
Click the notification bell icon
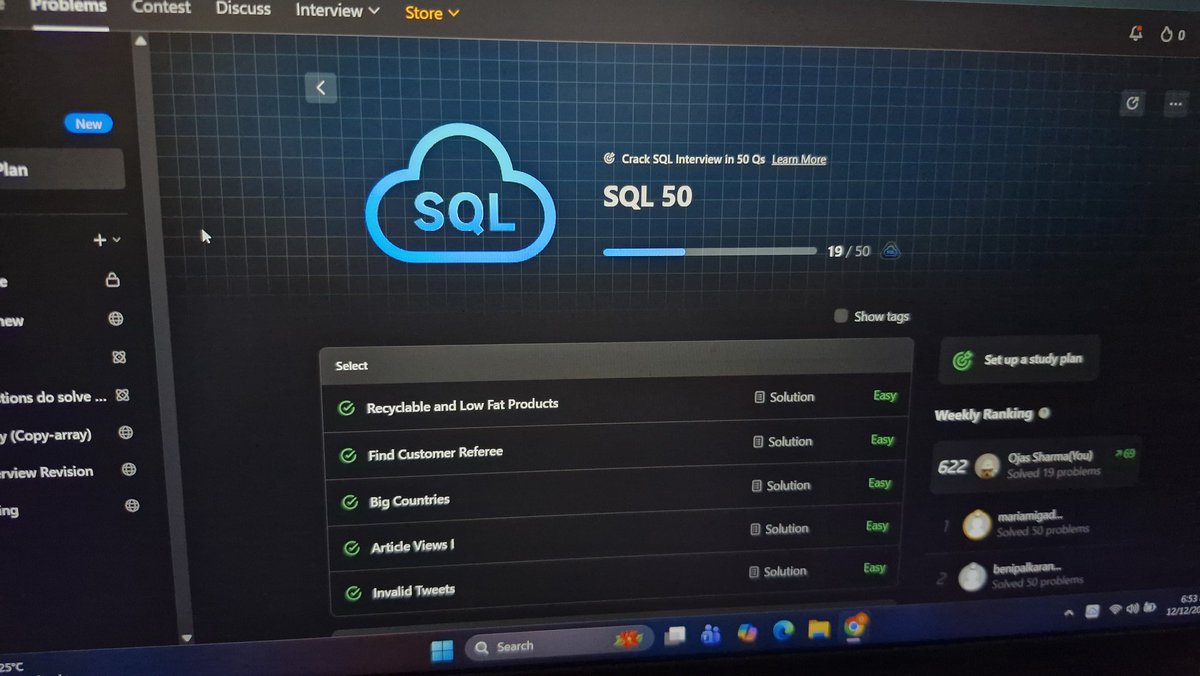1135,33
